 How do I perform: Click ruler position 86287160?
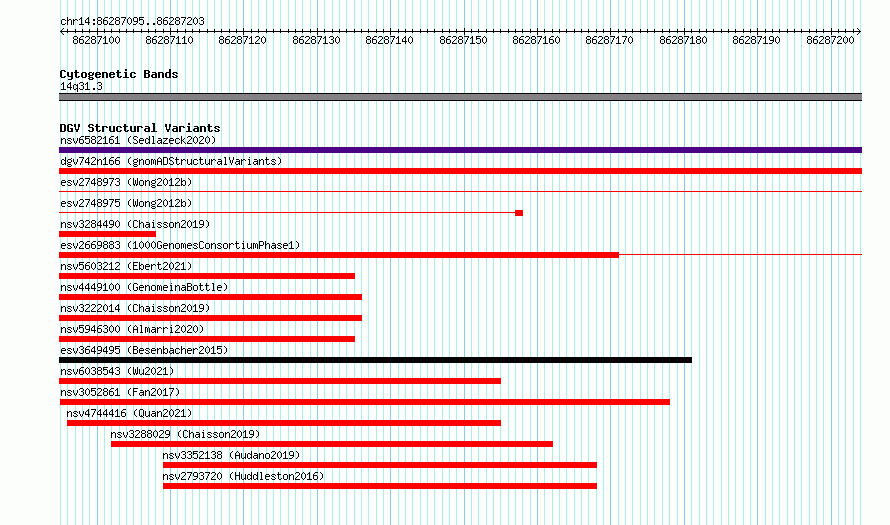click(536, 40)
